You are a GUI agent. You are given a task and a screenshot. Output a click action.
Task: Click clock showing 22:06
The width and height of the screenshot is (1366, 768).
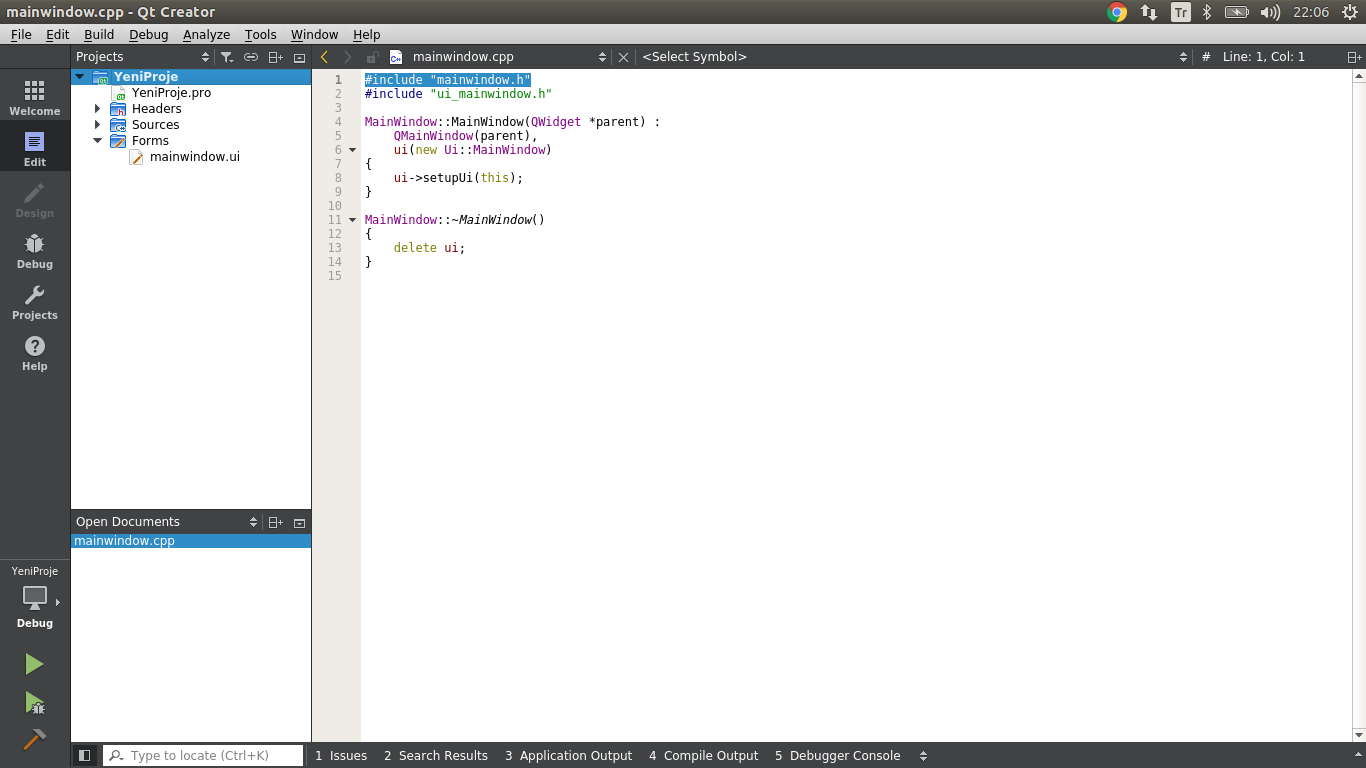point(1311,12)
